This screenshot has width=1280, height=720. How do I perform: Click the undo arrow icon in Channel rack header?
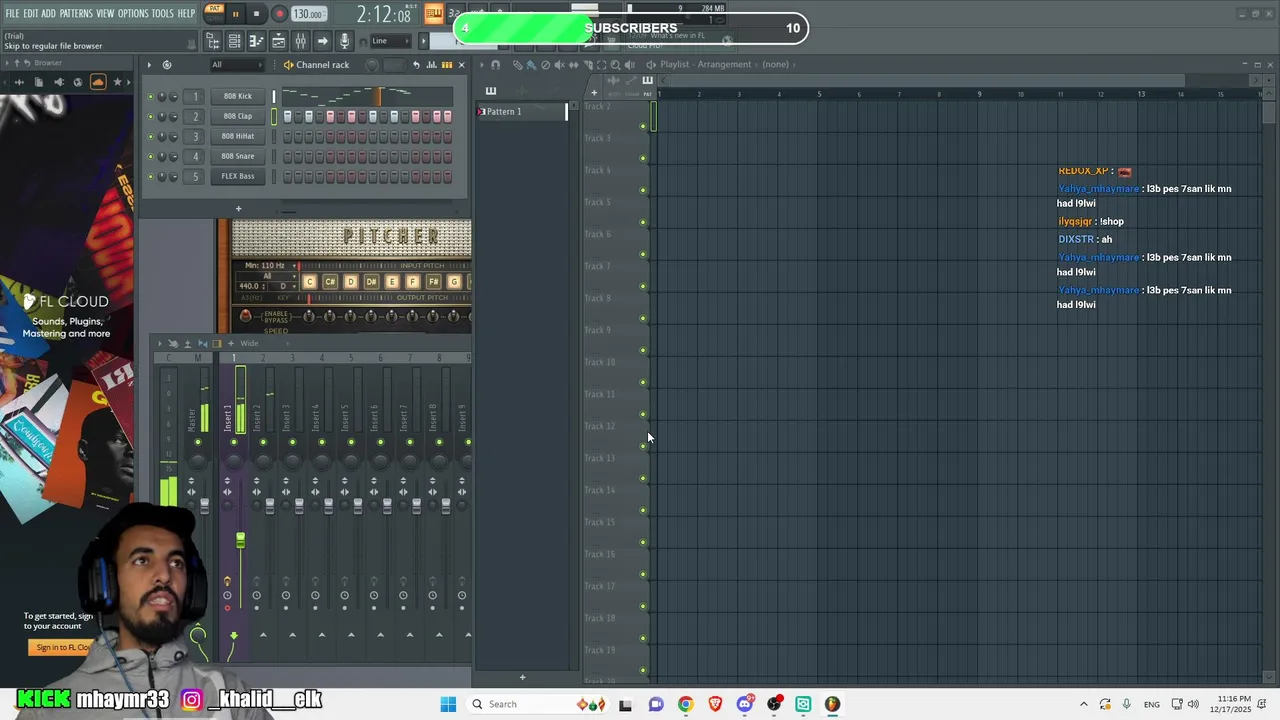tap(416, 65)
